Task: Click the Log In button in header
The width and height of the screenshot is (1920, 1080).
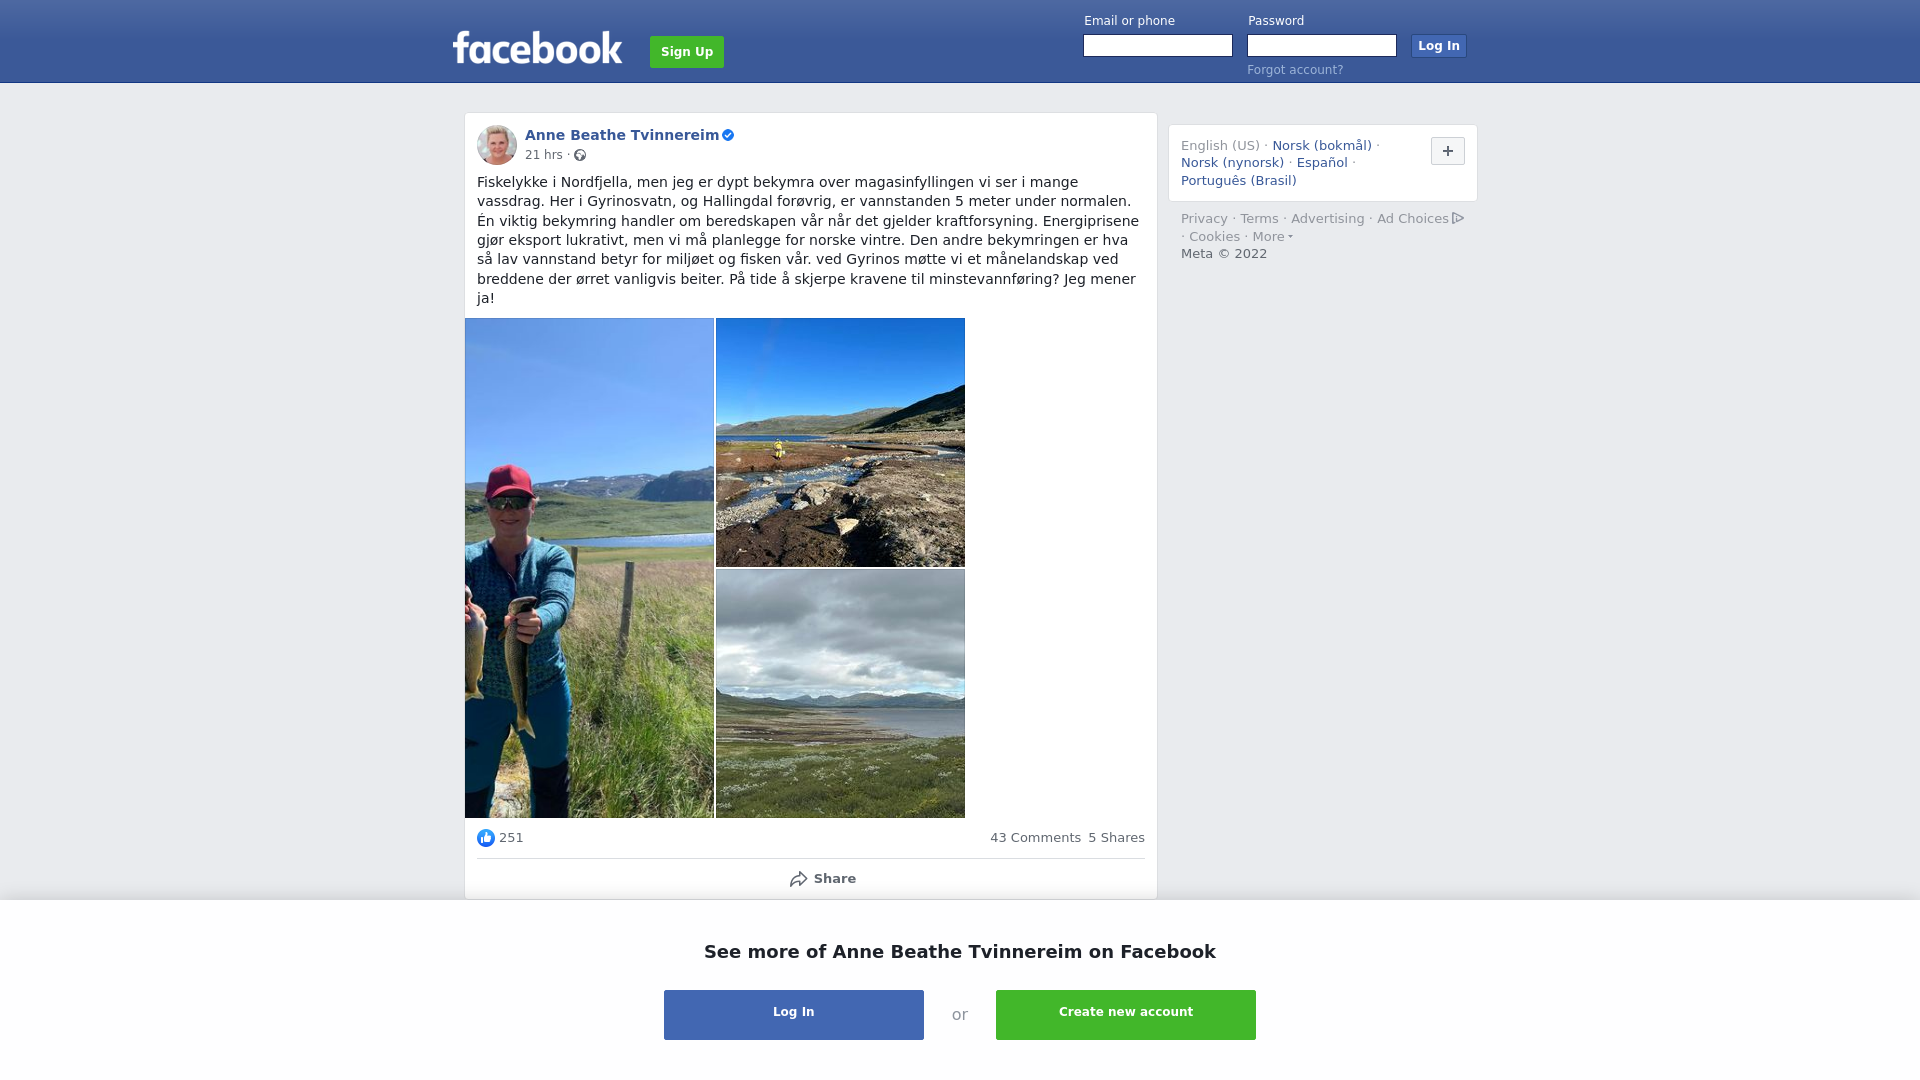Action: [1439, 46]
